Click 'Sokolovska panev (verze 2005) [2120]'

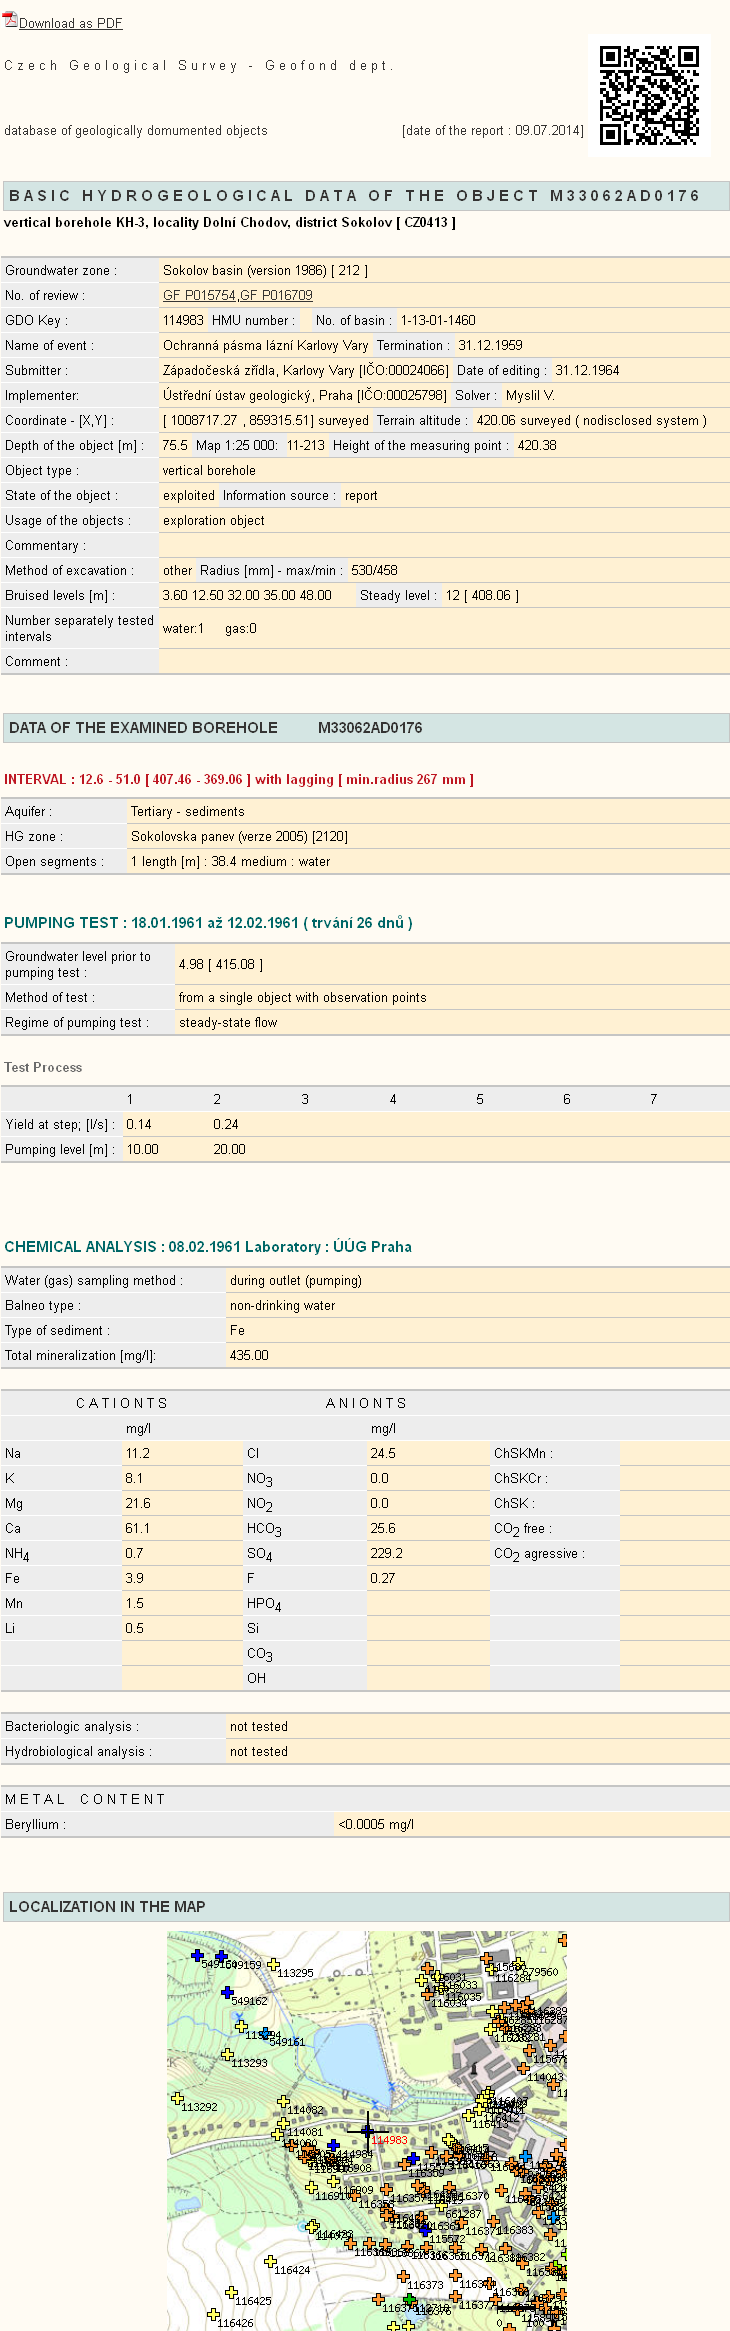pyautogui.click(x=240, y=836)
